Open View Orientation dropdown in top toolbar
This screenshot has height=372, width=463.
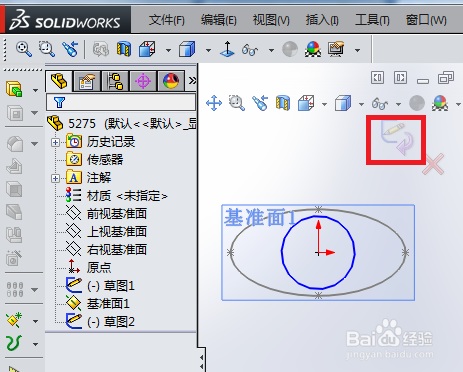168,51
